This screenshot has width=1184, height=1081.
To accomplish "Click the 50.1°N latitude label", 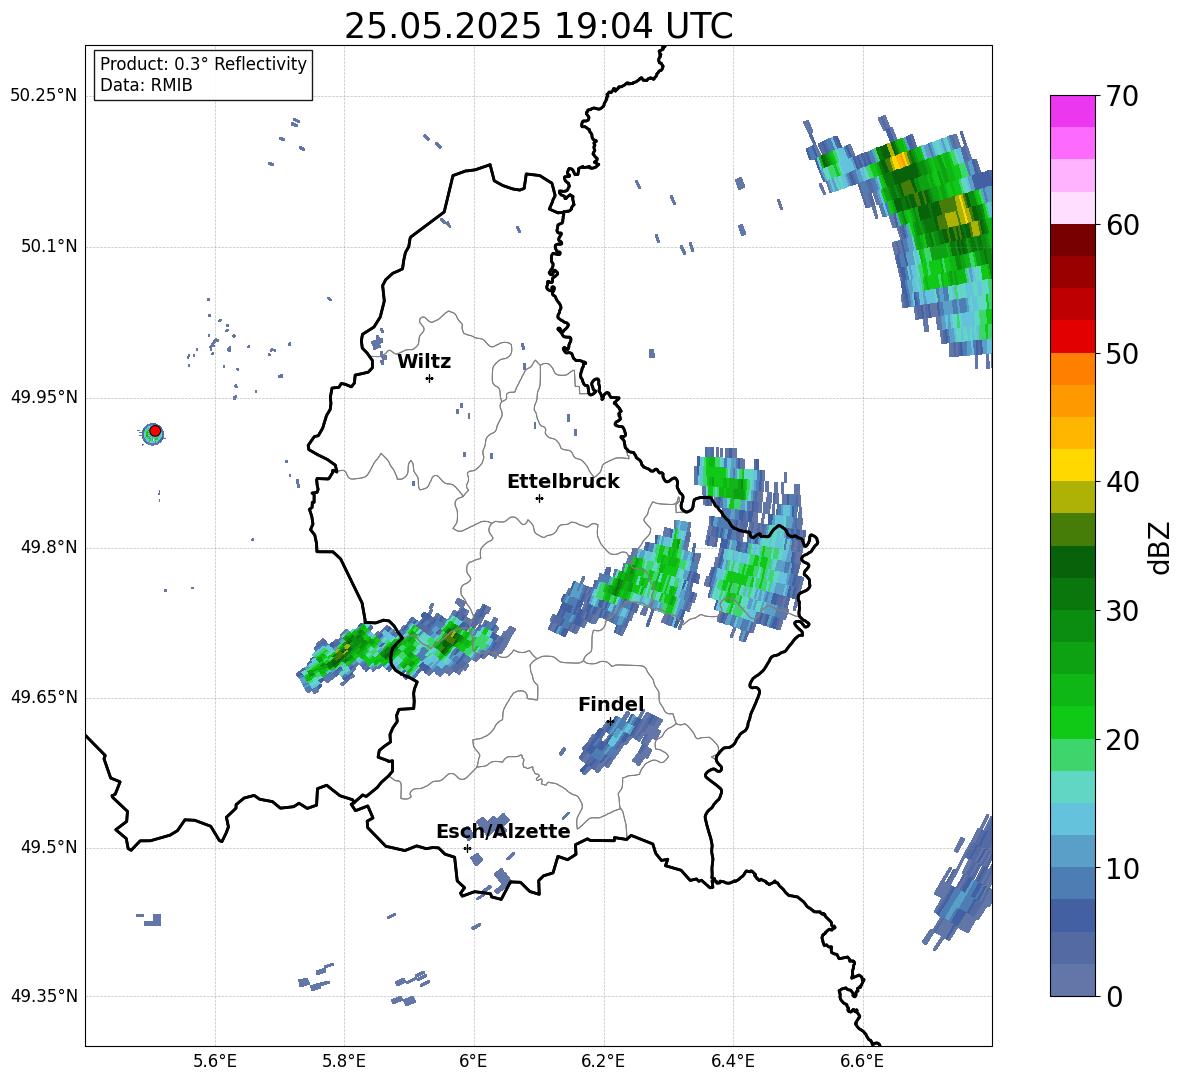I will pyautogui.click(x=49, y=246).
